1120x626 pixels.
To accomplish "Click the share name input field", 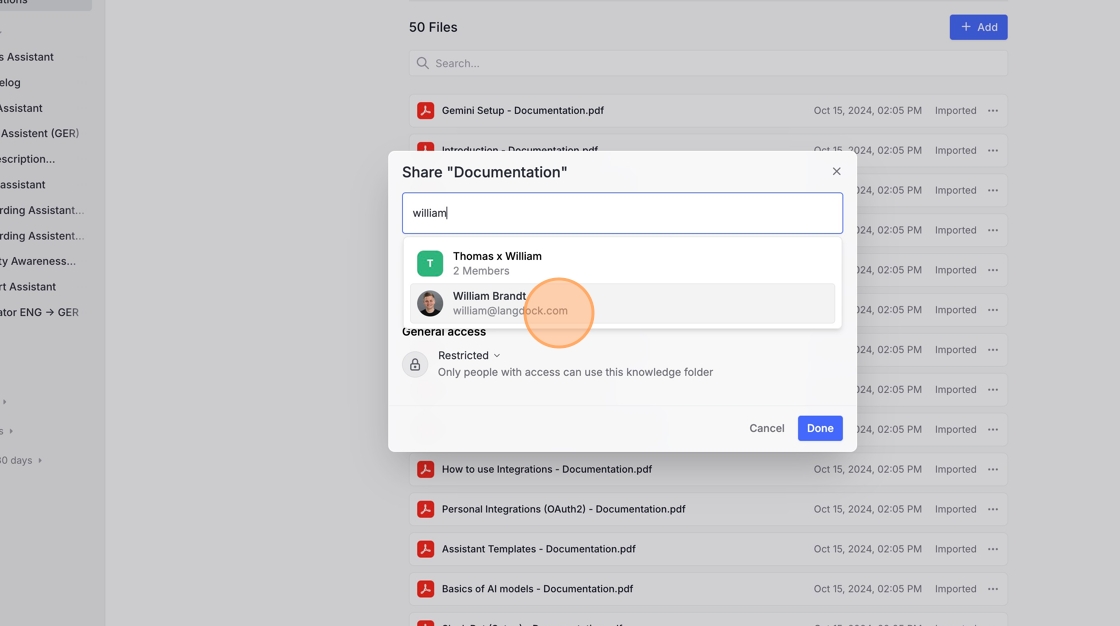I will click(x=622, y=213).
